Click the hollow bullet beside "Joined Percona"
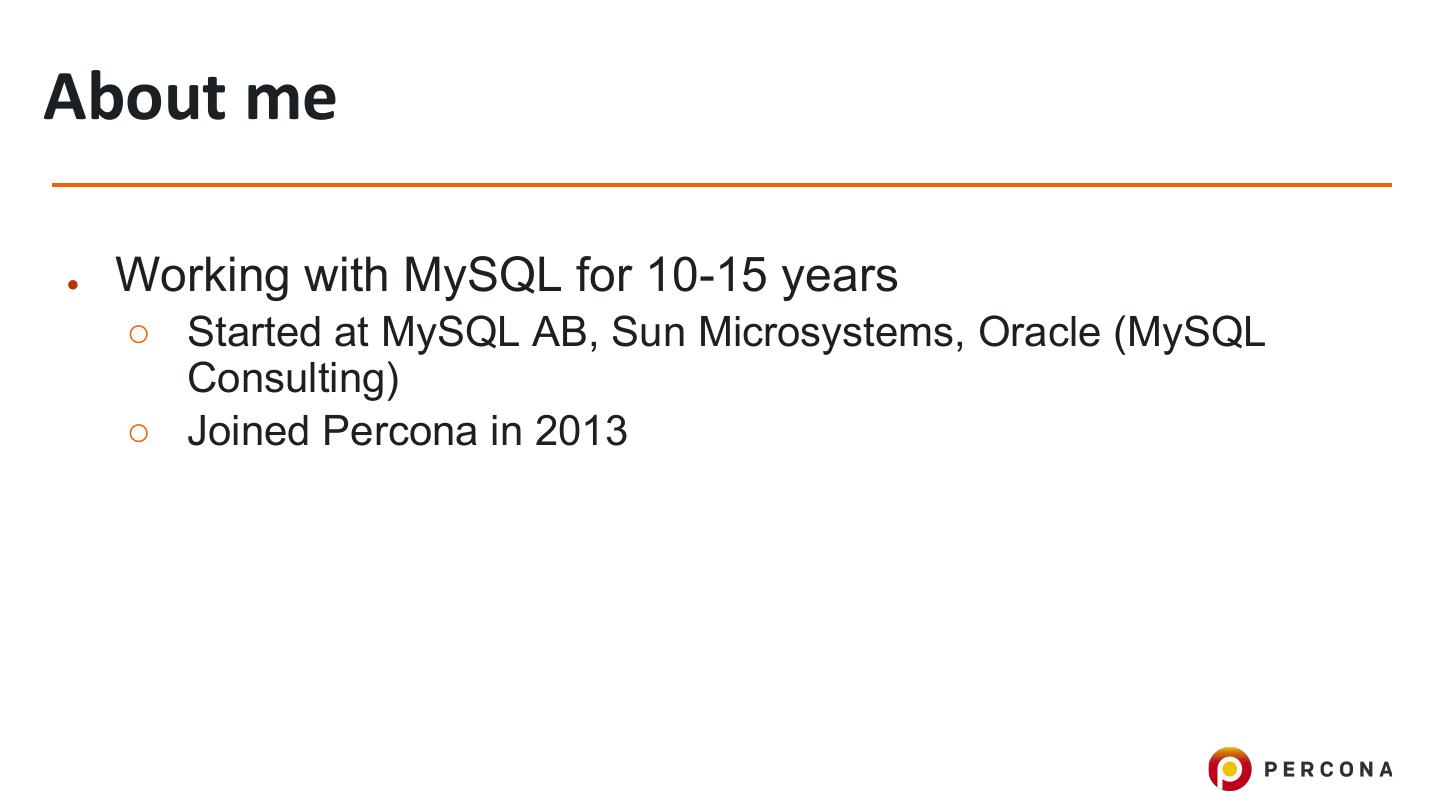The width and height of the screenshot is (1440, 810). pos(139,433)
